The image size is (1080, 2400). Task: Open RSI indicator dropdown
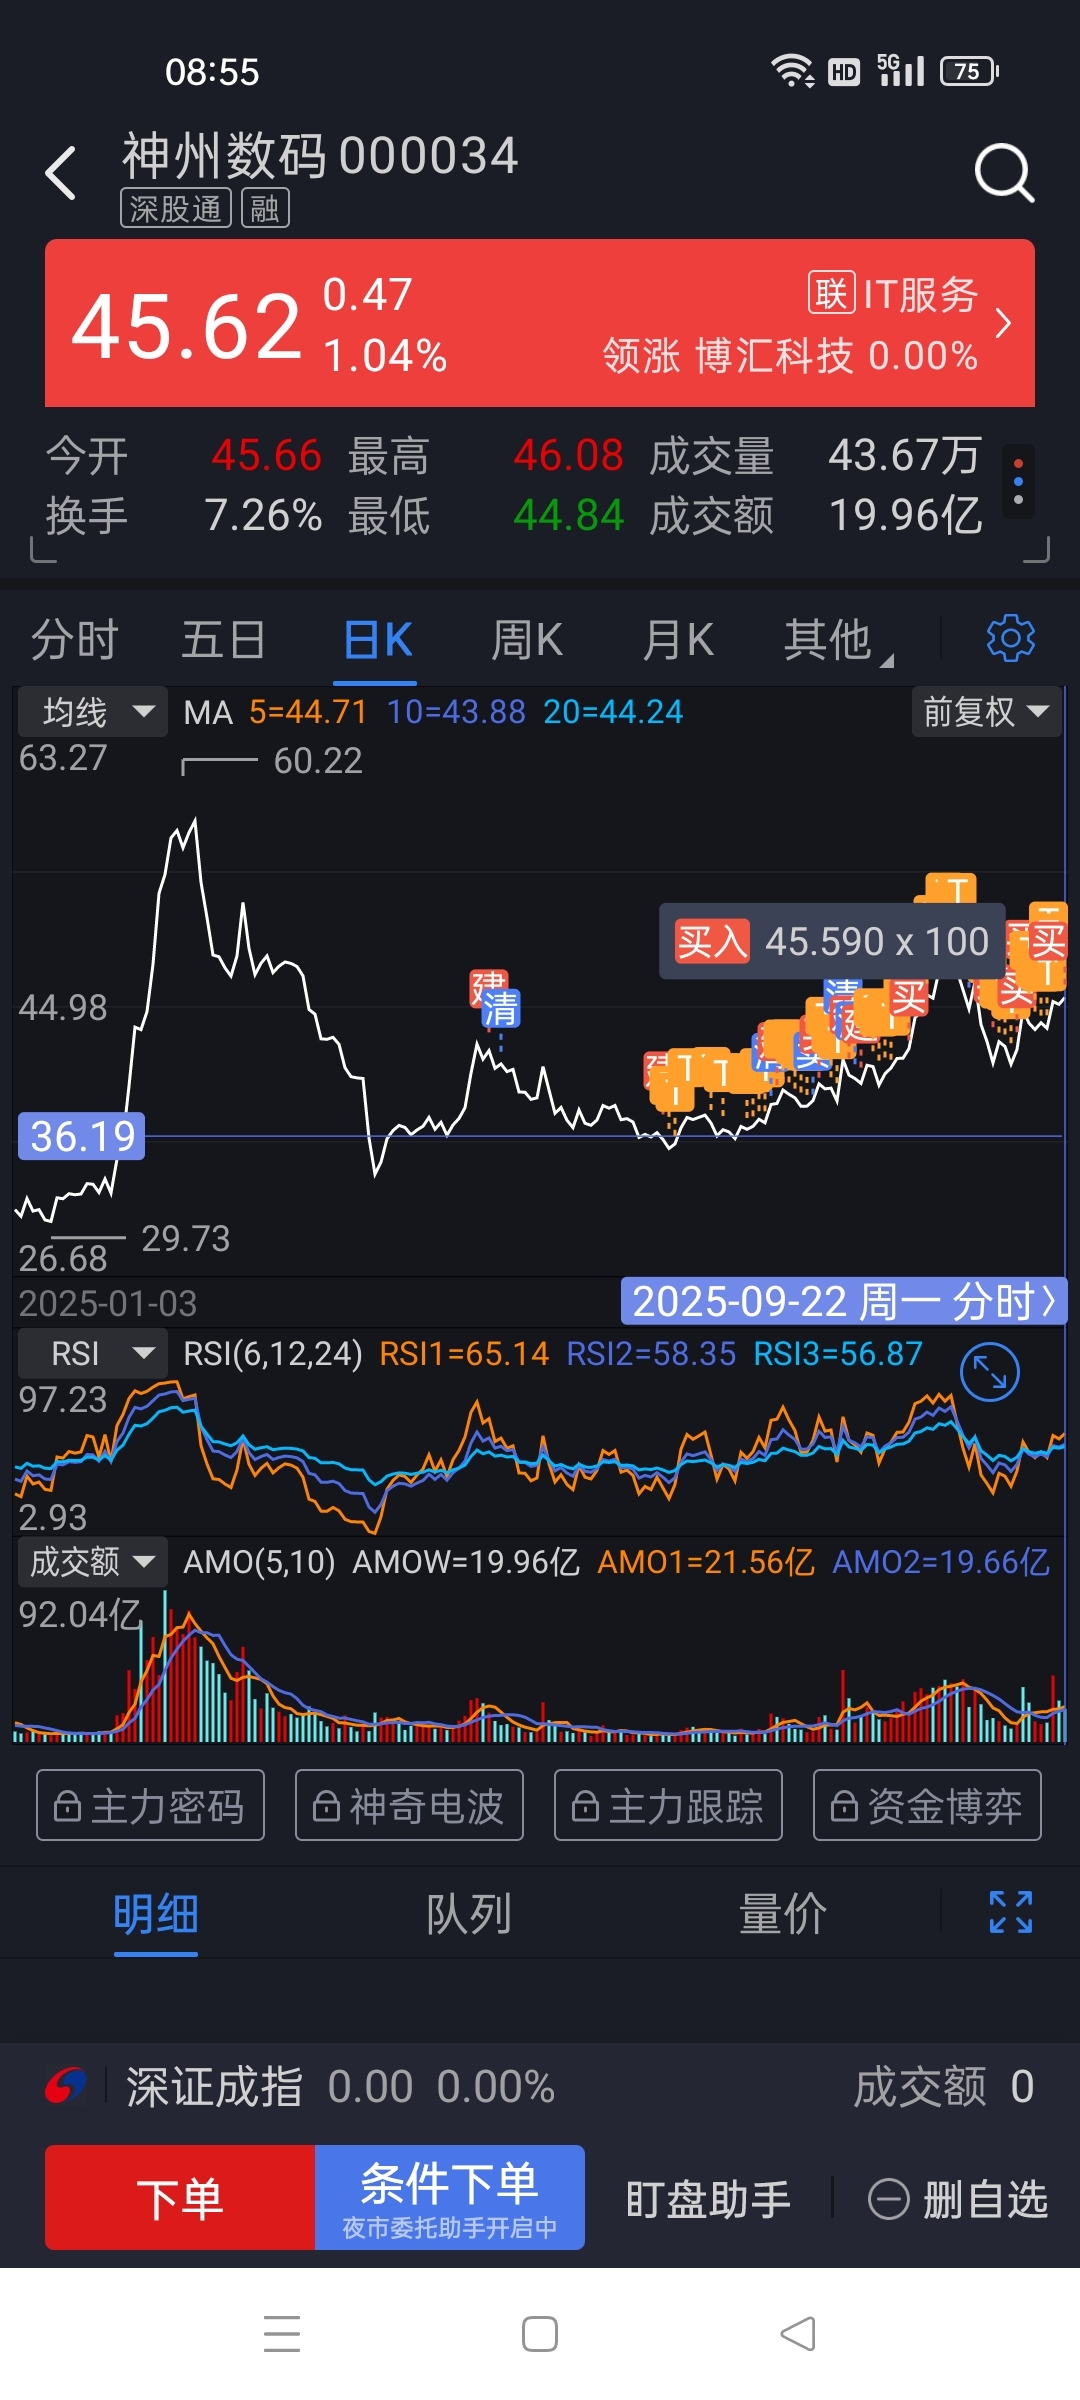coord(93,1353)
